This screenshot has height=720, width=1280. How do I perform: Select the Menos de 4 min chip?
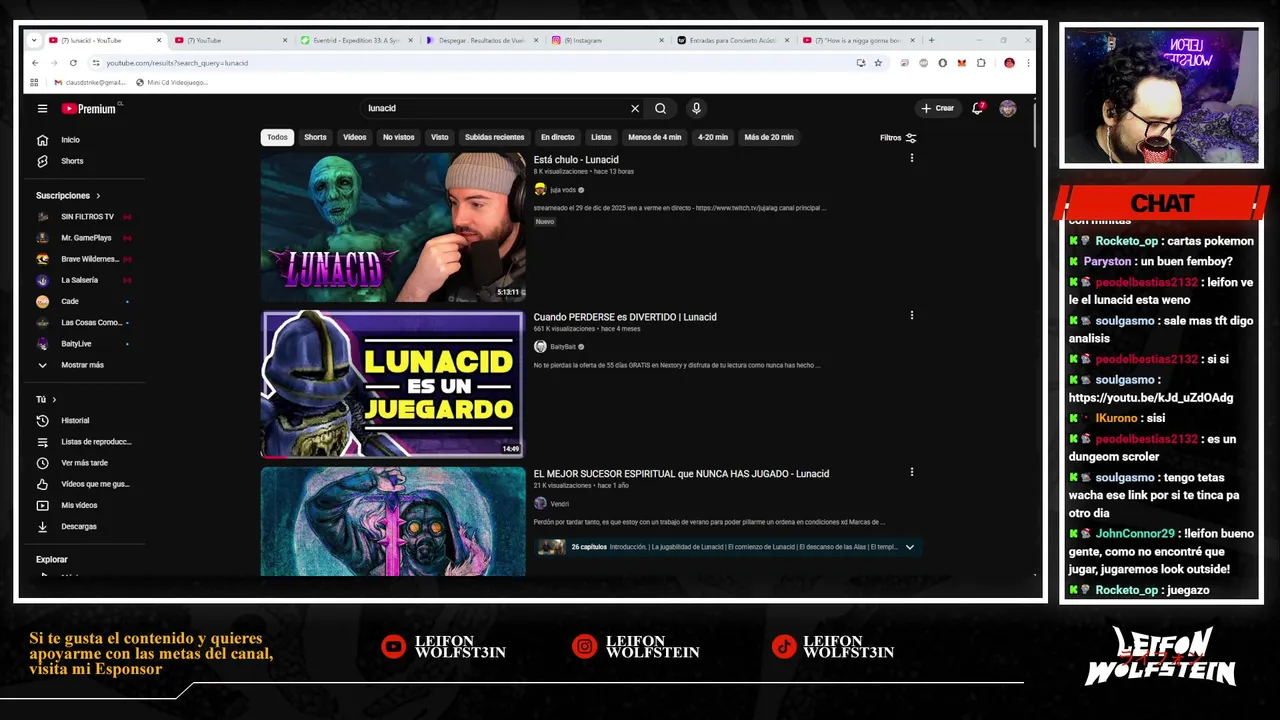point(655,137)
